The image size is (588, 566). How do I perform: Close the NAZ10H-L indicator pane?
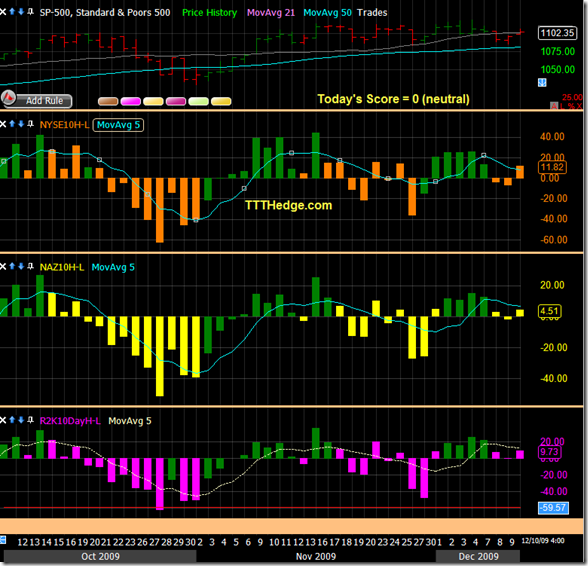point(3,267)
